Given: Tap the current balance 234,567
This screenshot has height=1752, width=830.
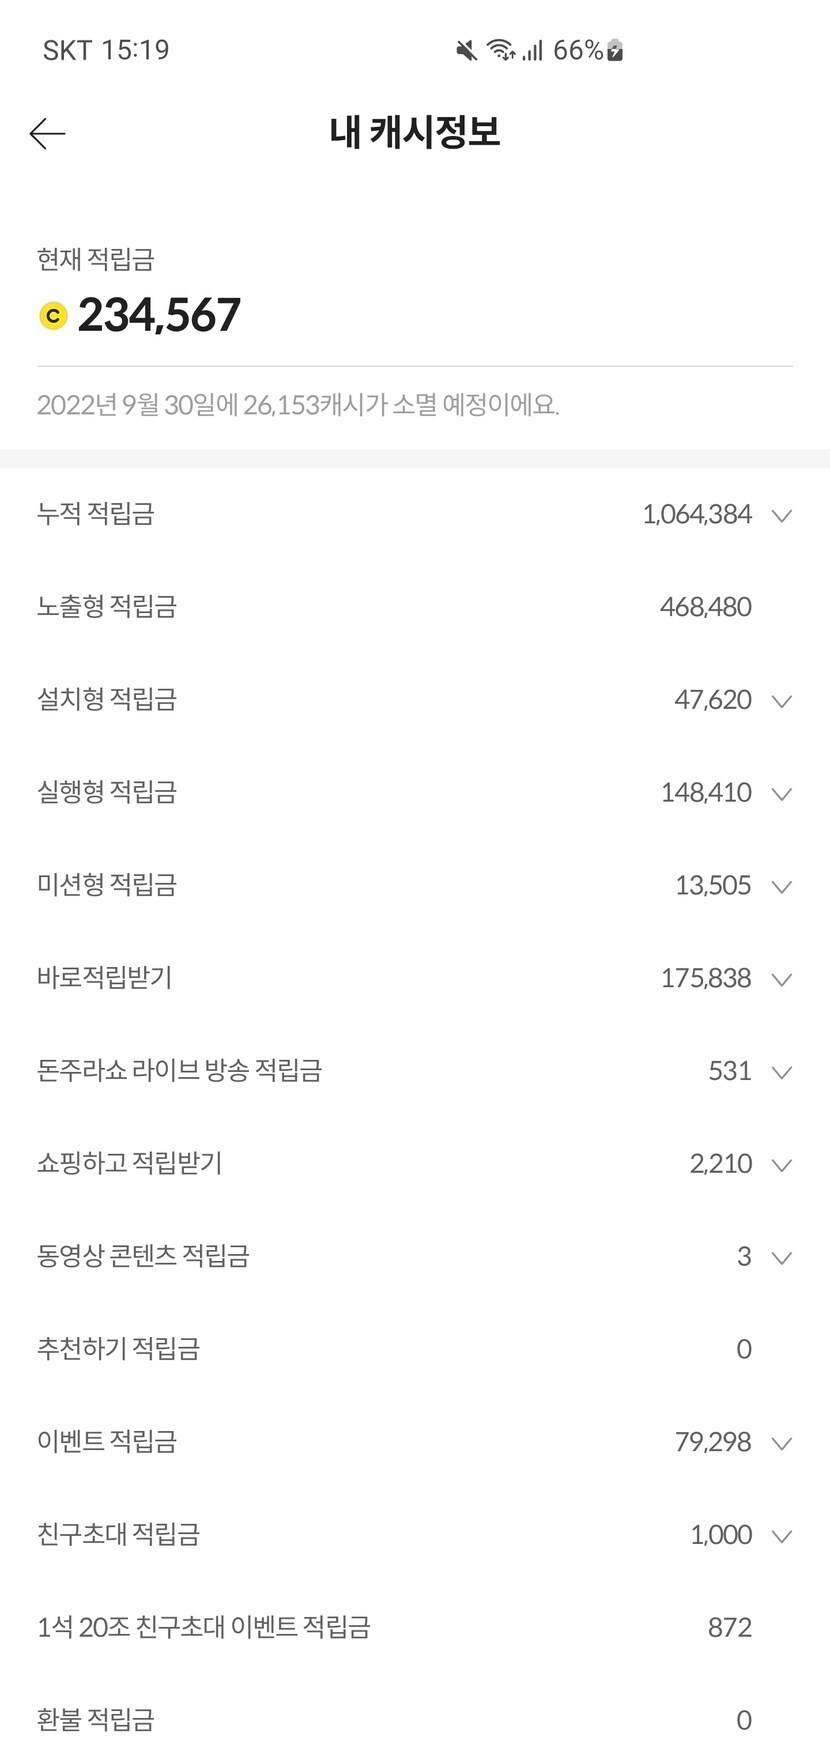Looking at the screenshot, I should point(160,316).
